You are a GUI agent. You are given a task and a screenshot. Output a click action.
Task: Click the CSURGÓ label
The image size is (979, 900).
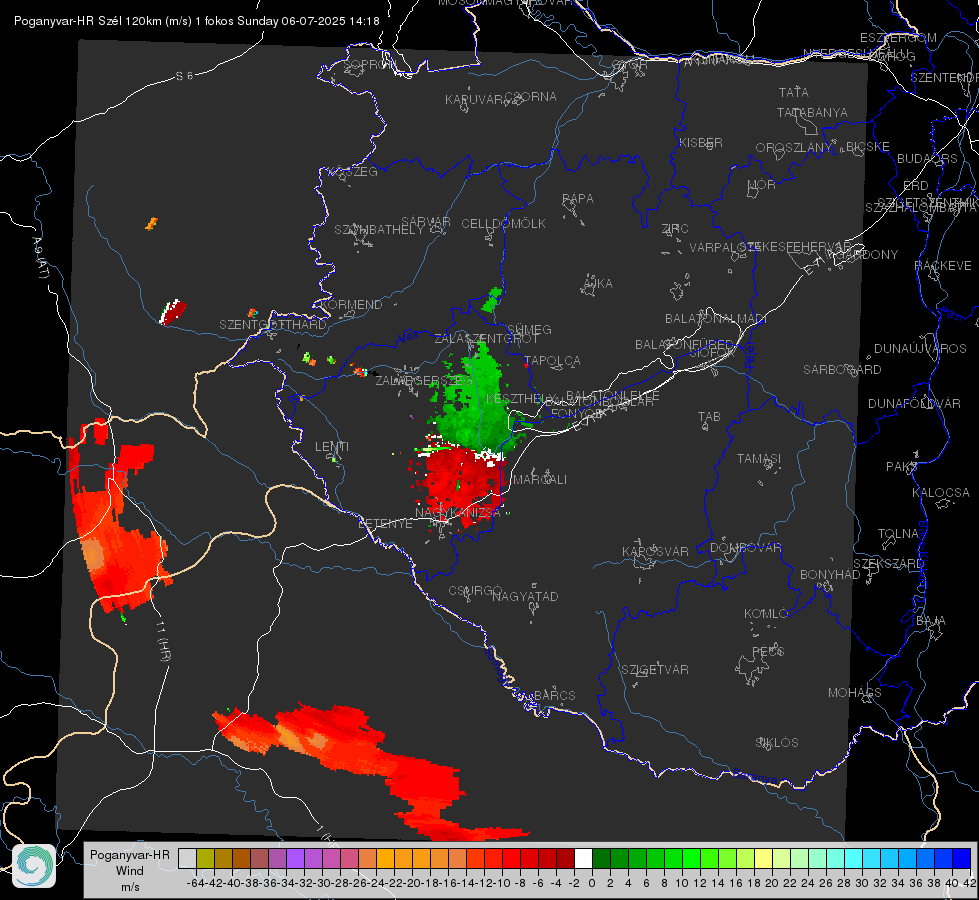coord(475,591)
